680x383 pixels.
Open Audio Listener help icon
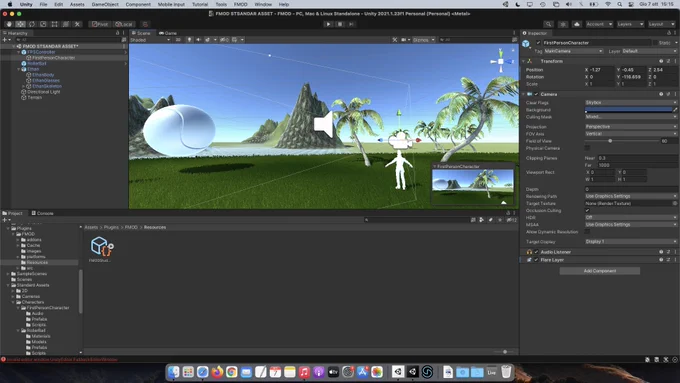(x=661, y=252)
